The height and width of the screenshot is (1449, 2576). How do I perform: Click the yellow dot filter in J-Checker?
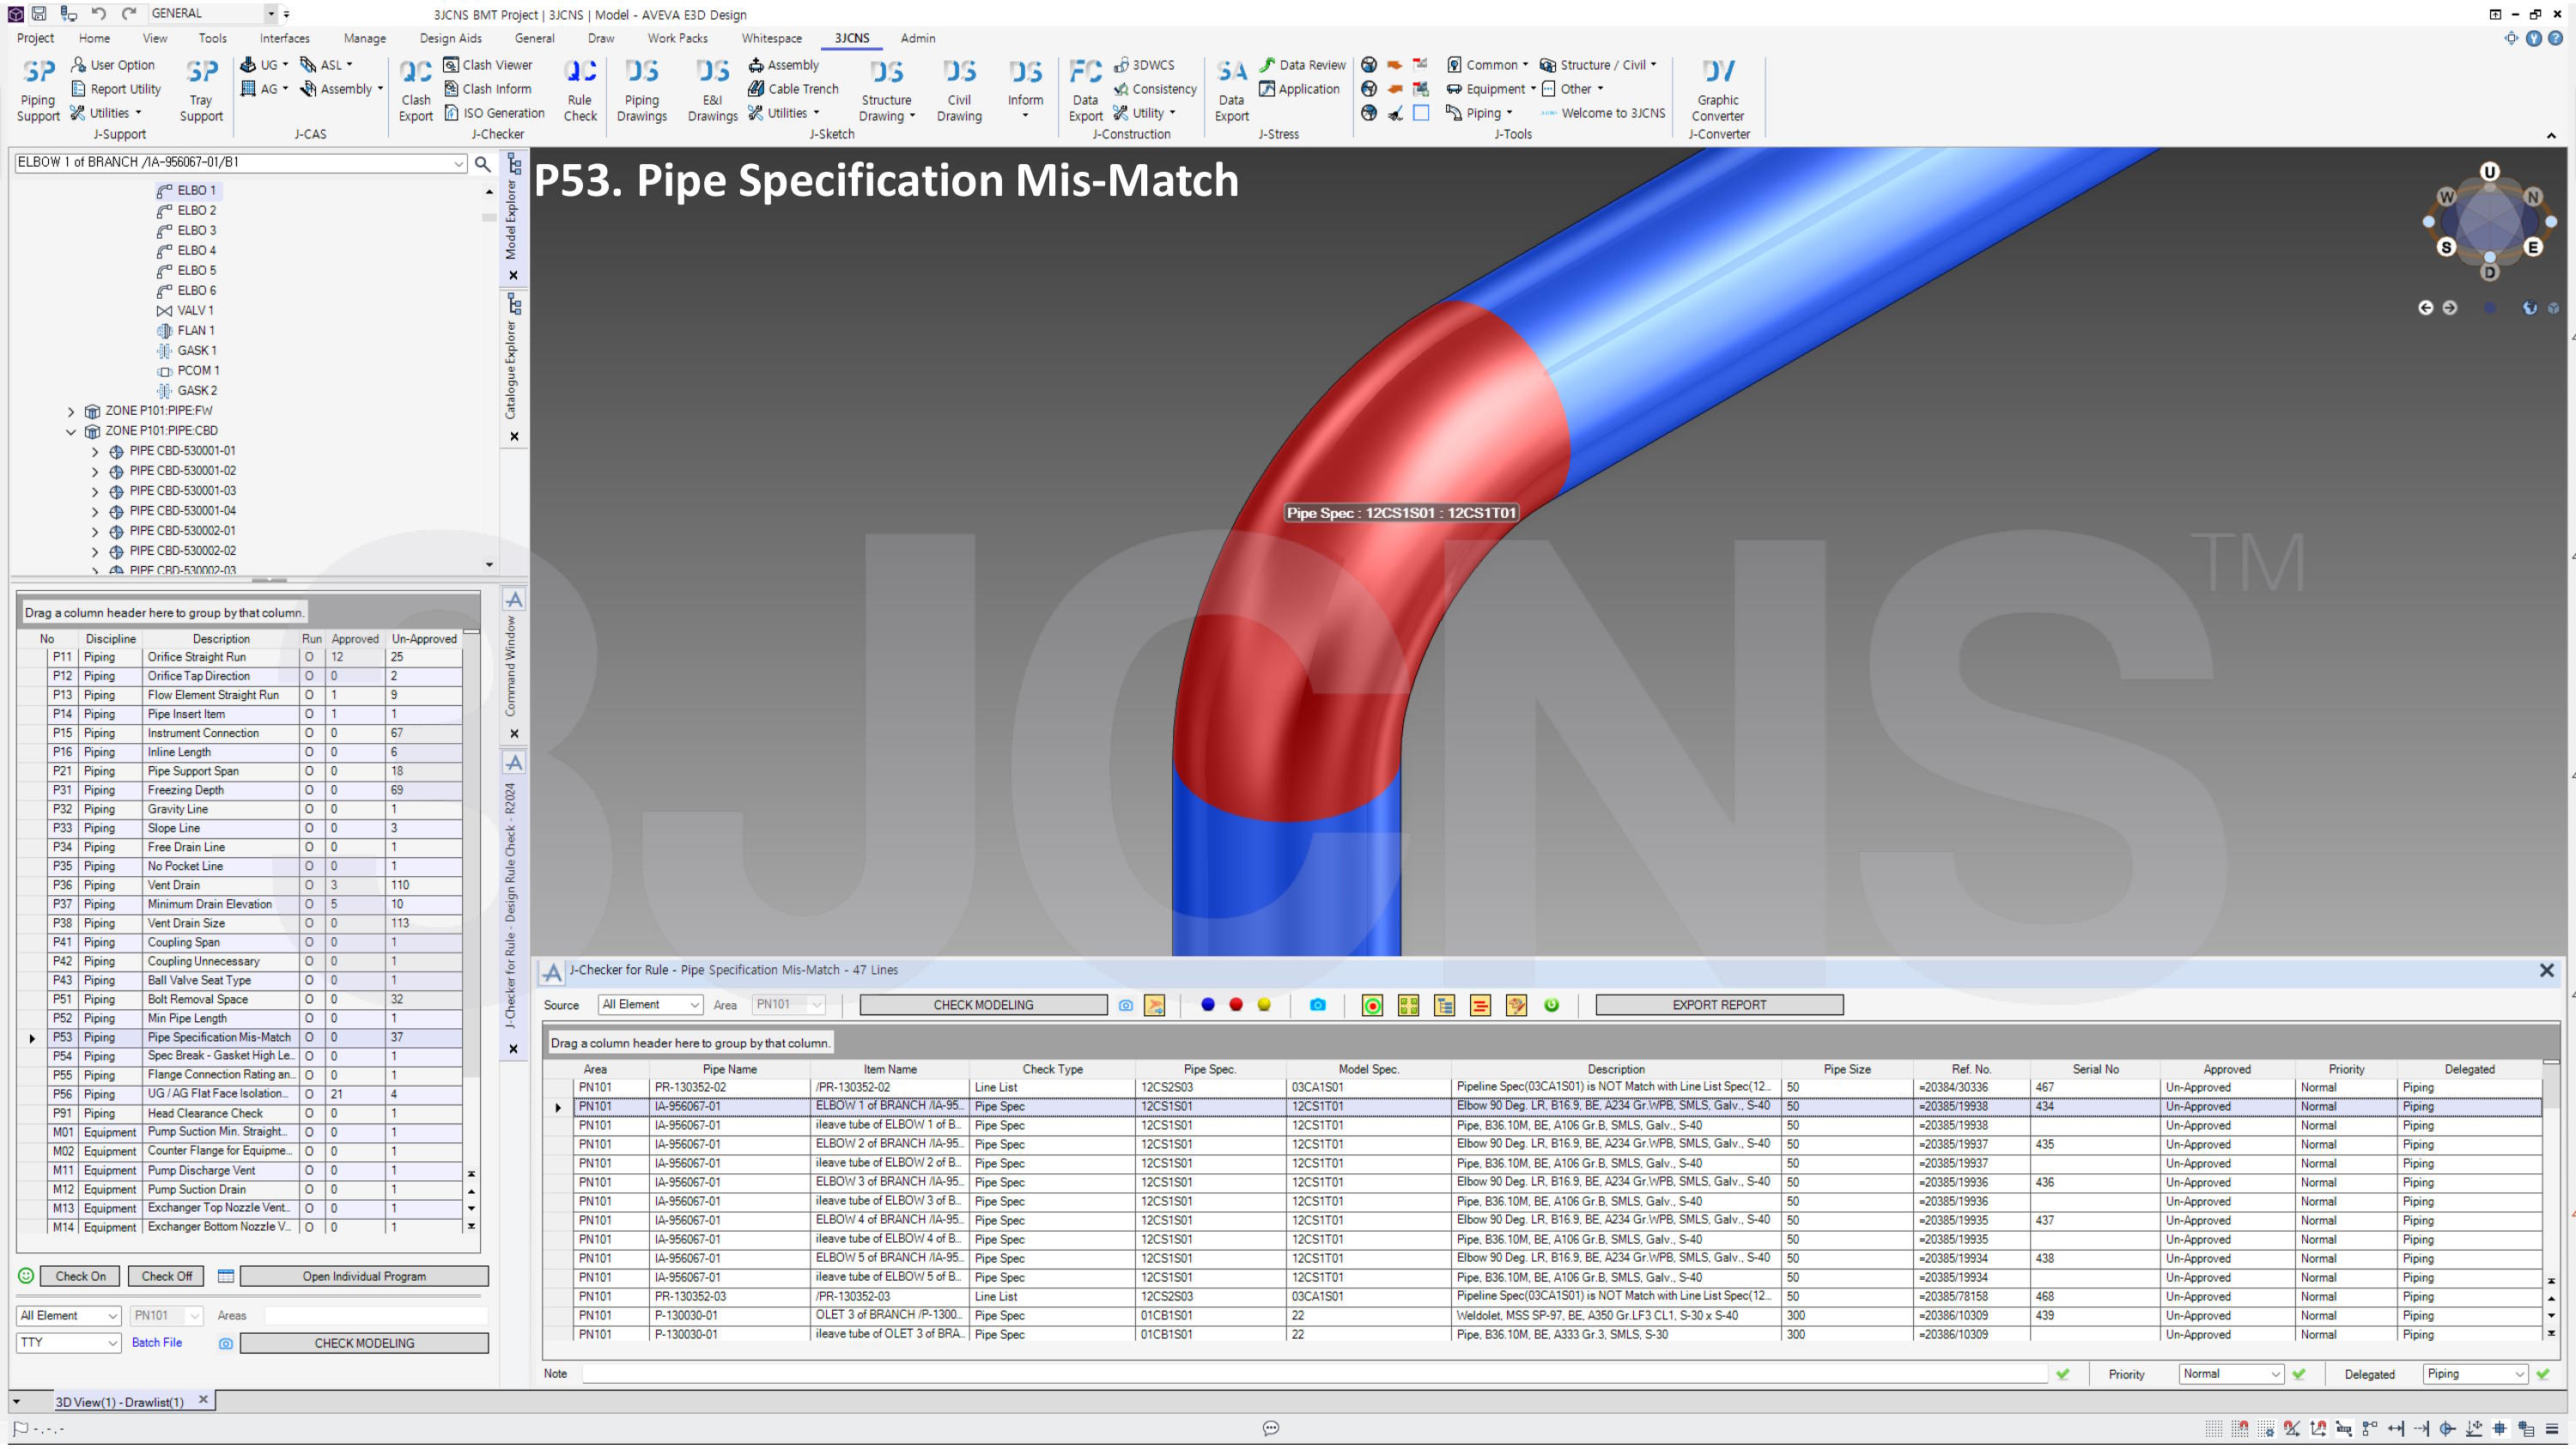(1264, 1005)
